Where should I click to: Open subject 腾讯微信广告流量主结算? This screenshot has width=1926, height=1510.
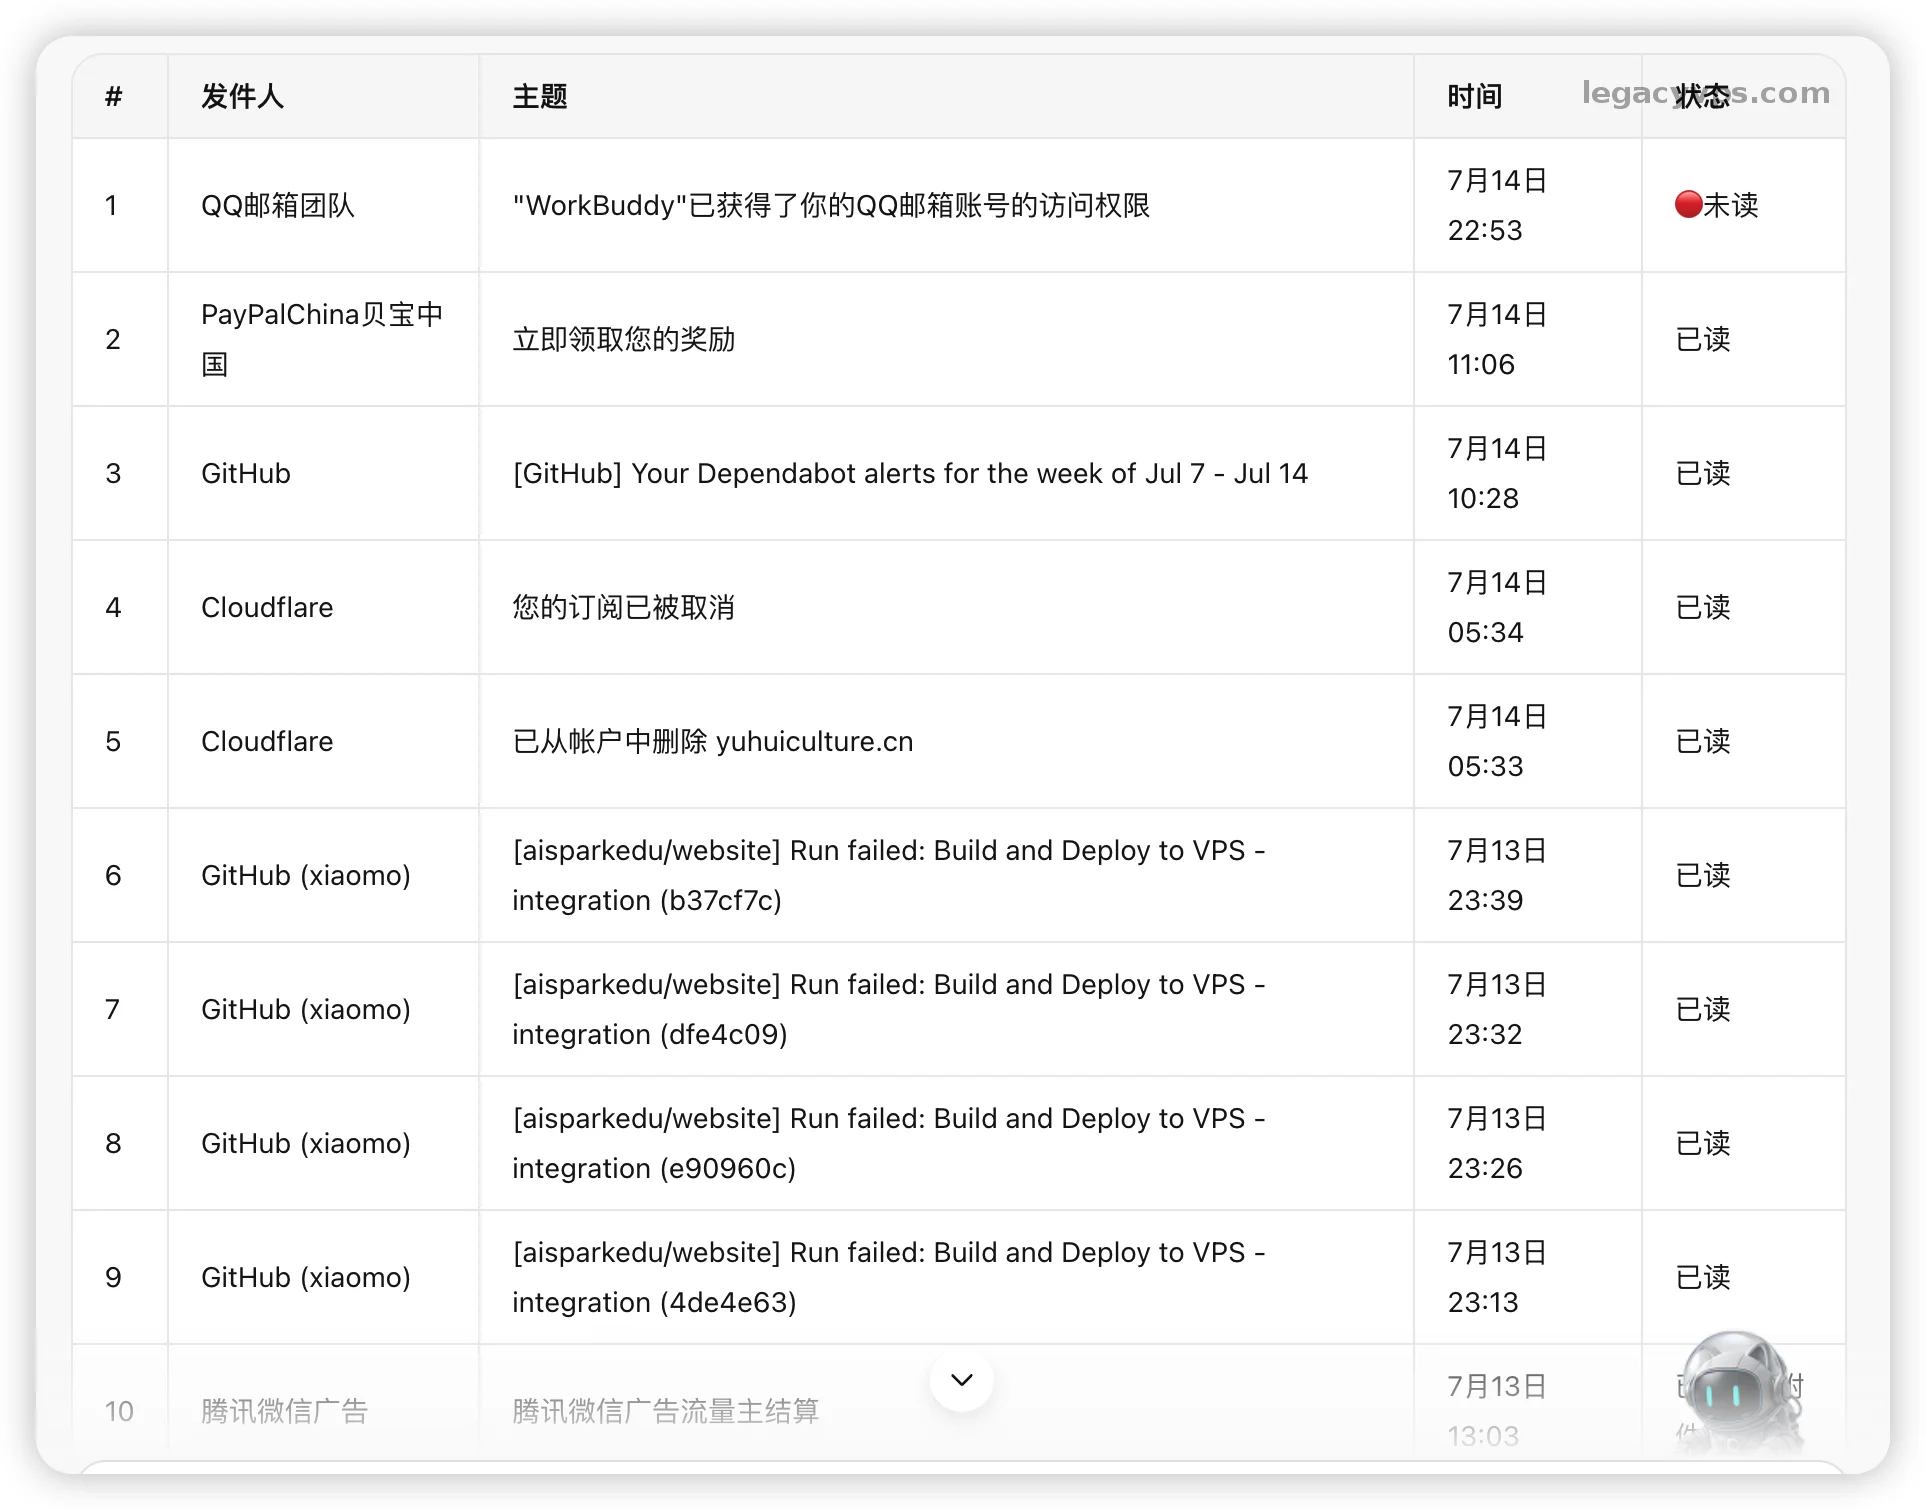(666, 1411)
